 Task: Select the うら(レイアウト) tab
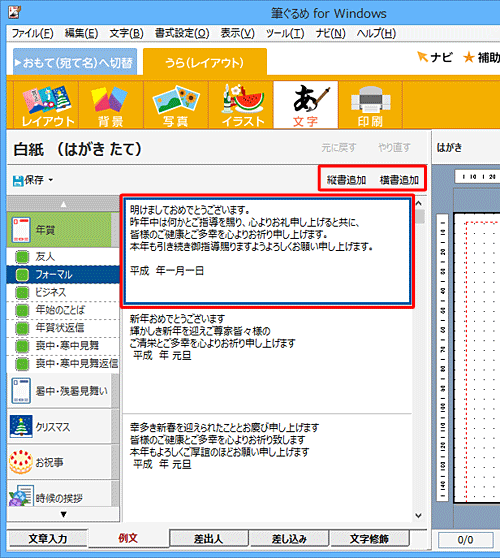tap(205, 62)
